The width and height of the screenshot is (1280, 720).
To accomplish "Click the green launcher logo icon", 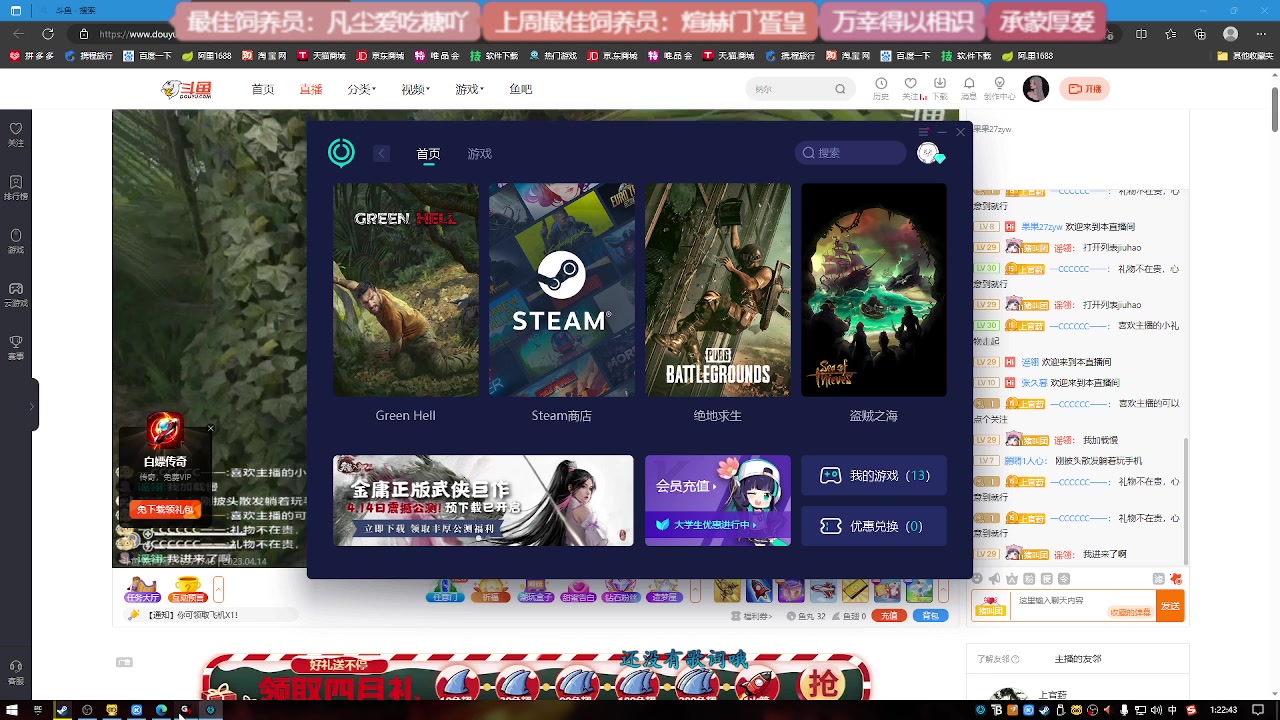I will [x=341, y=153].
